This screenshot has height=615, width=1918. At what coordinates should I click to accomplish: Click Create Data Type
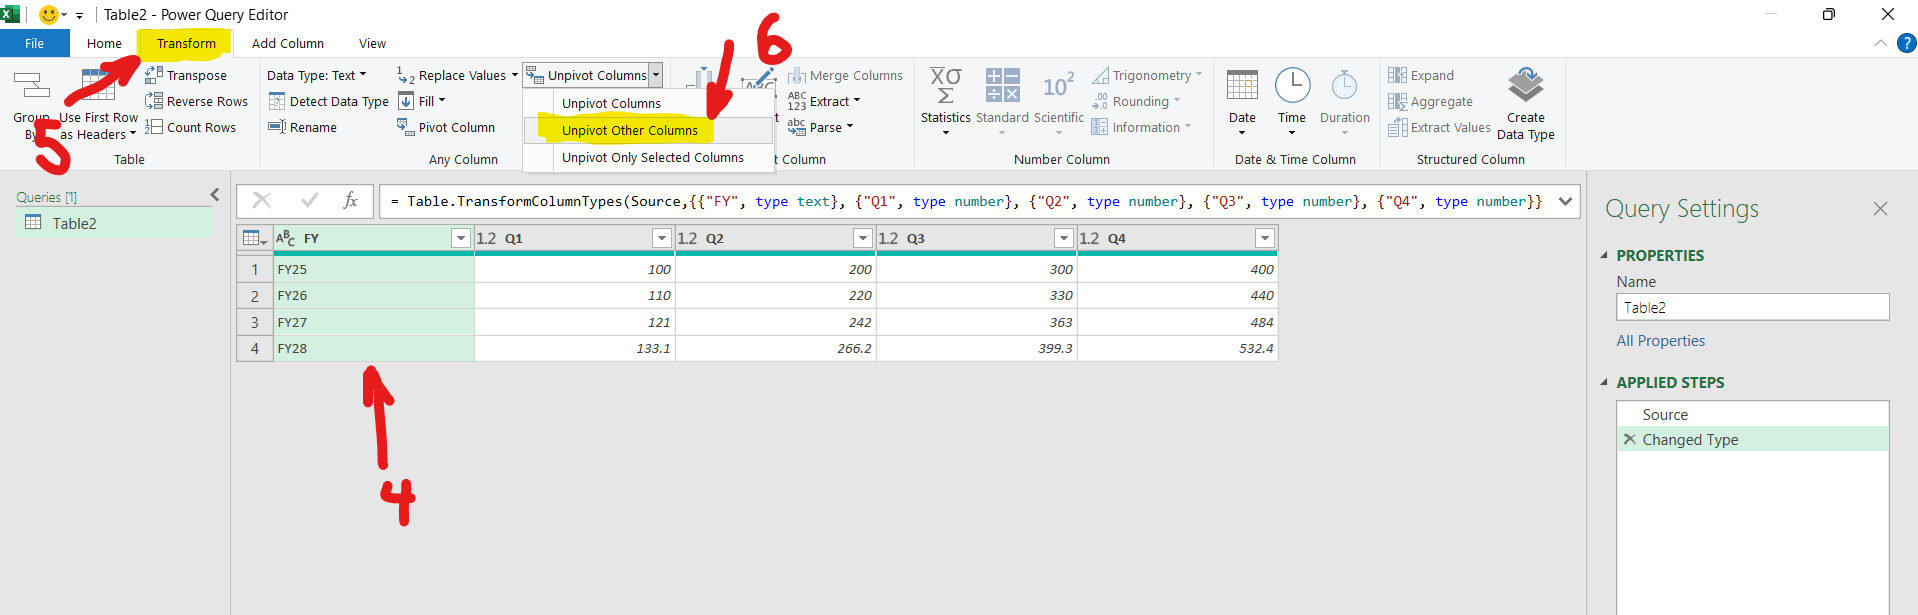click(1526, 104)
